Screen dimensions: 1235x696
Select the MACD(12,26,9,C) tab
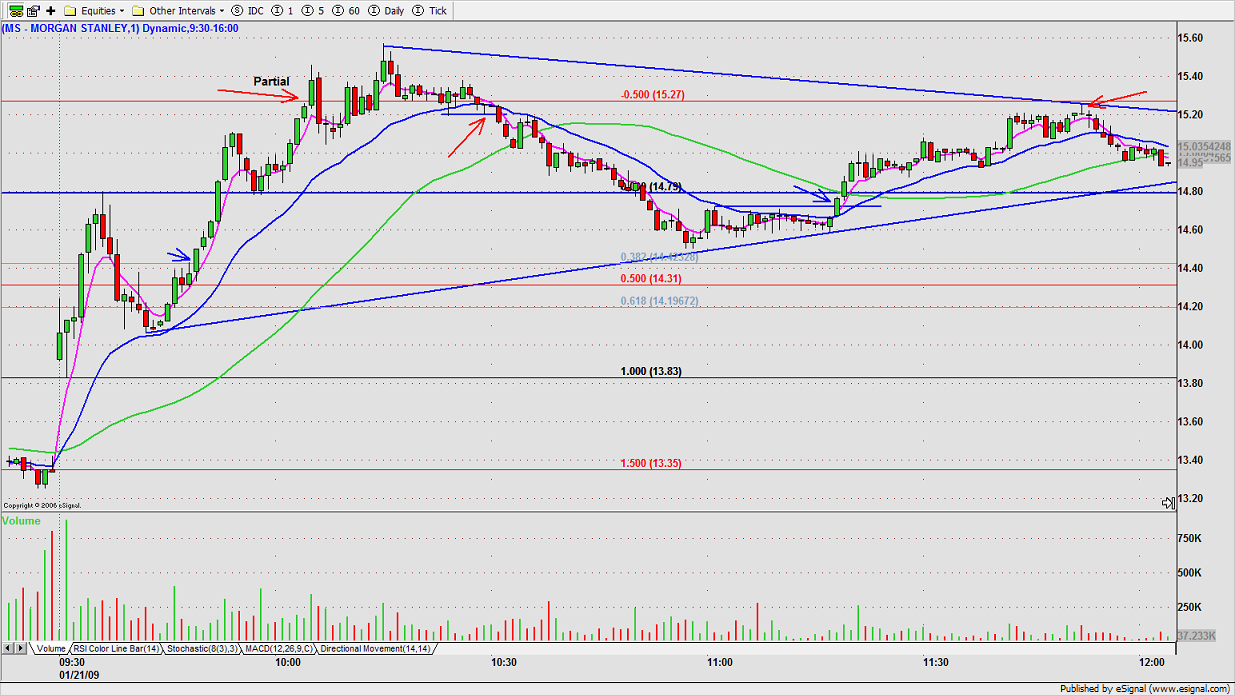(x=278, y=649)
